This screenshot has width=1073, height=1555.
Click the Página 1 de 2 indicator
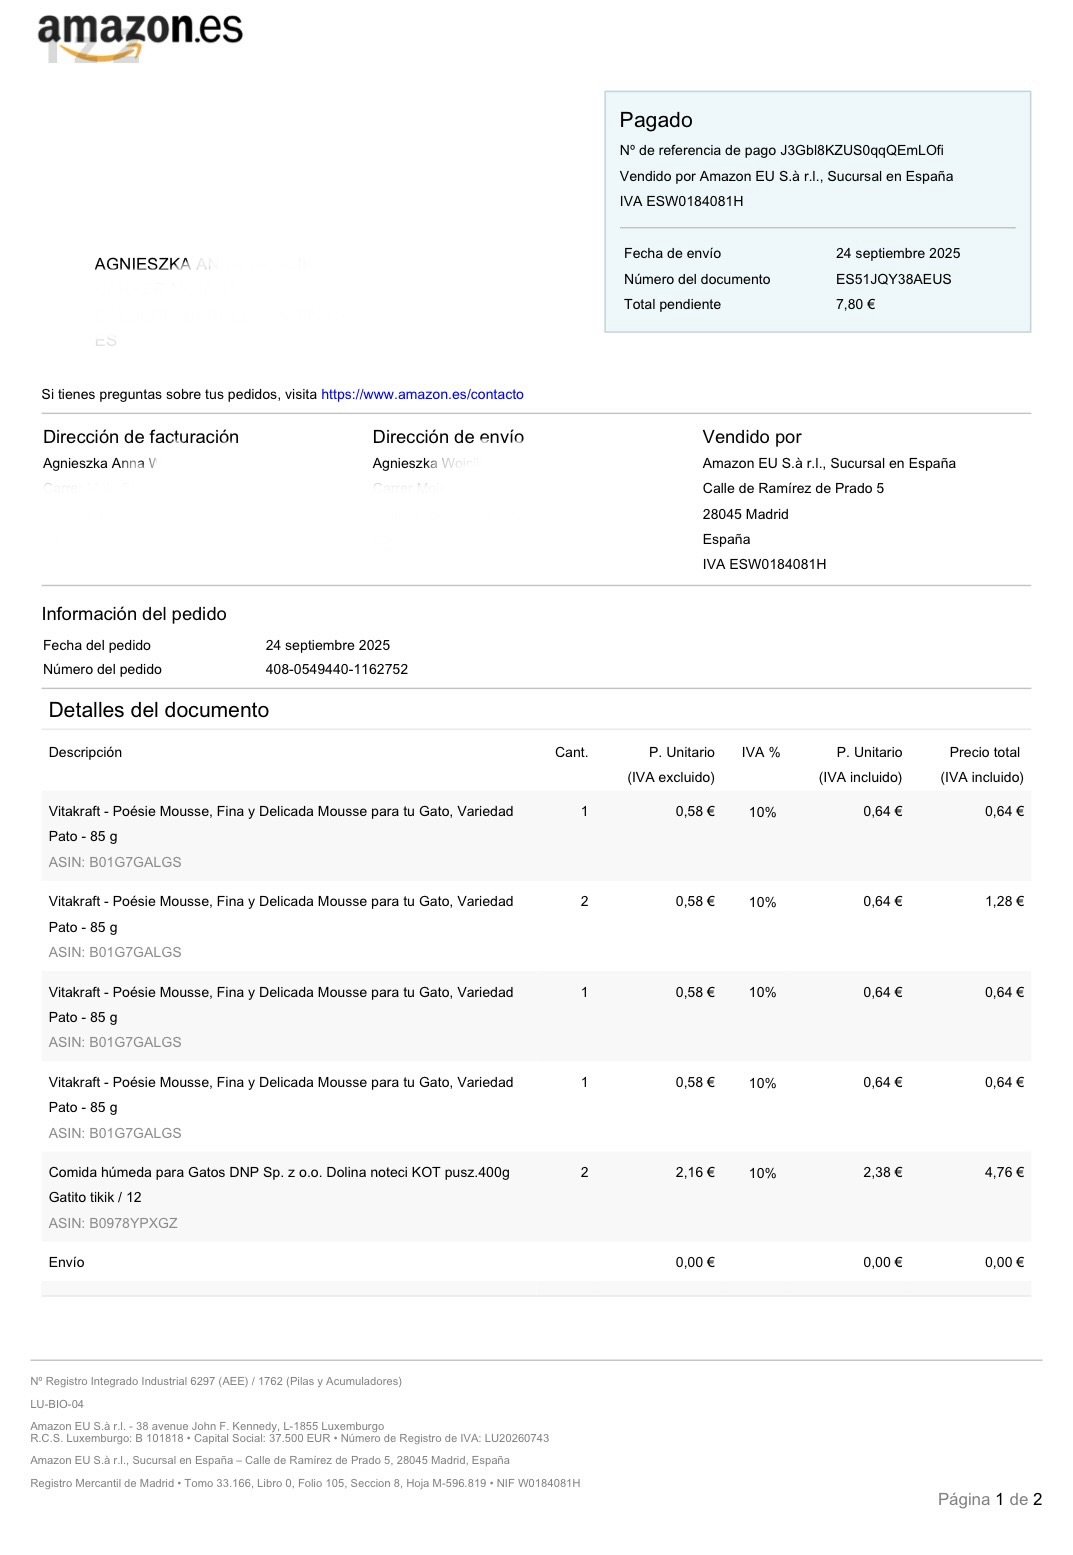pyautogui.click(x=990, y=1499)
